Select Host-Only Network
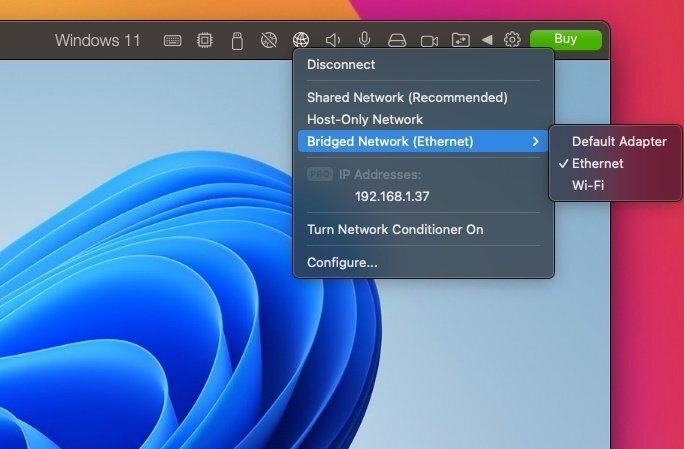This screenshot has width=684, height=449. pos(422,119)
